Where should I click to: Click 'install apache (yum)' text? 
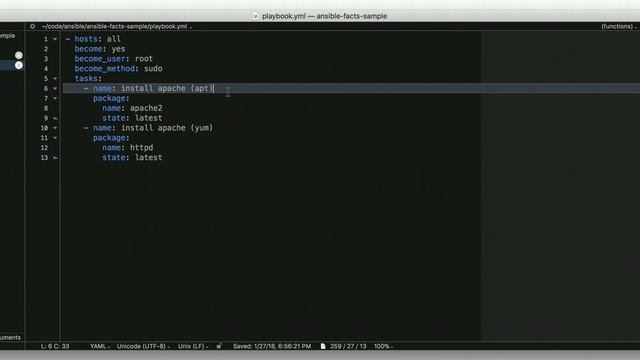[167, 128]
